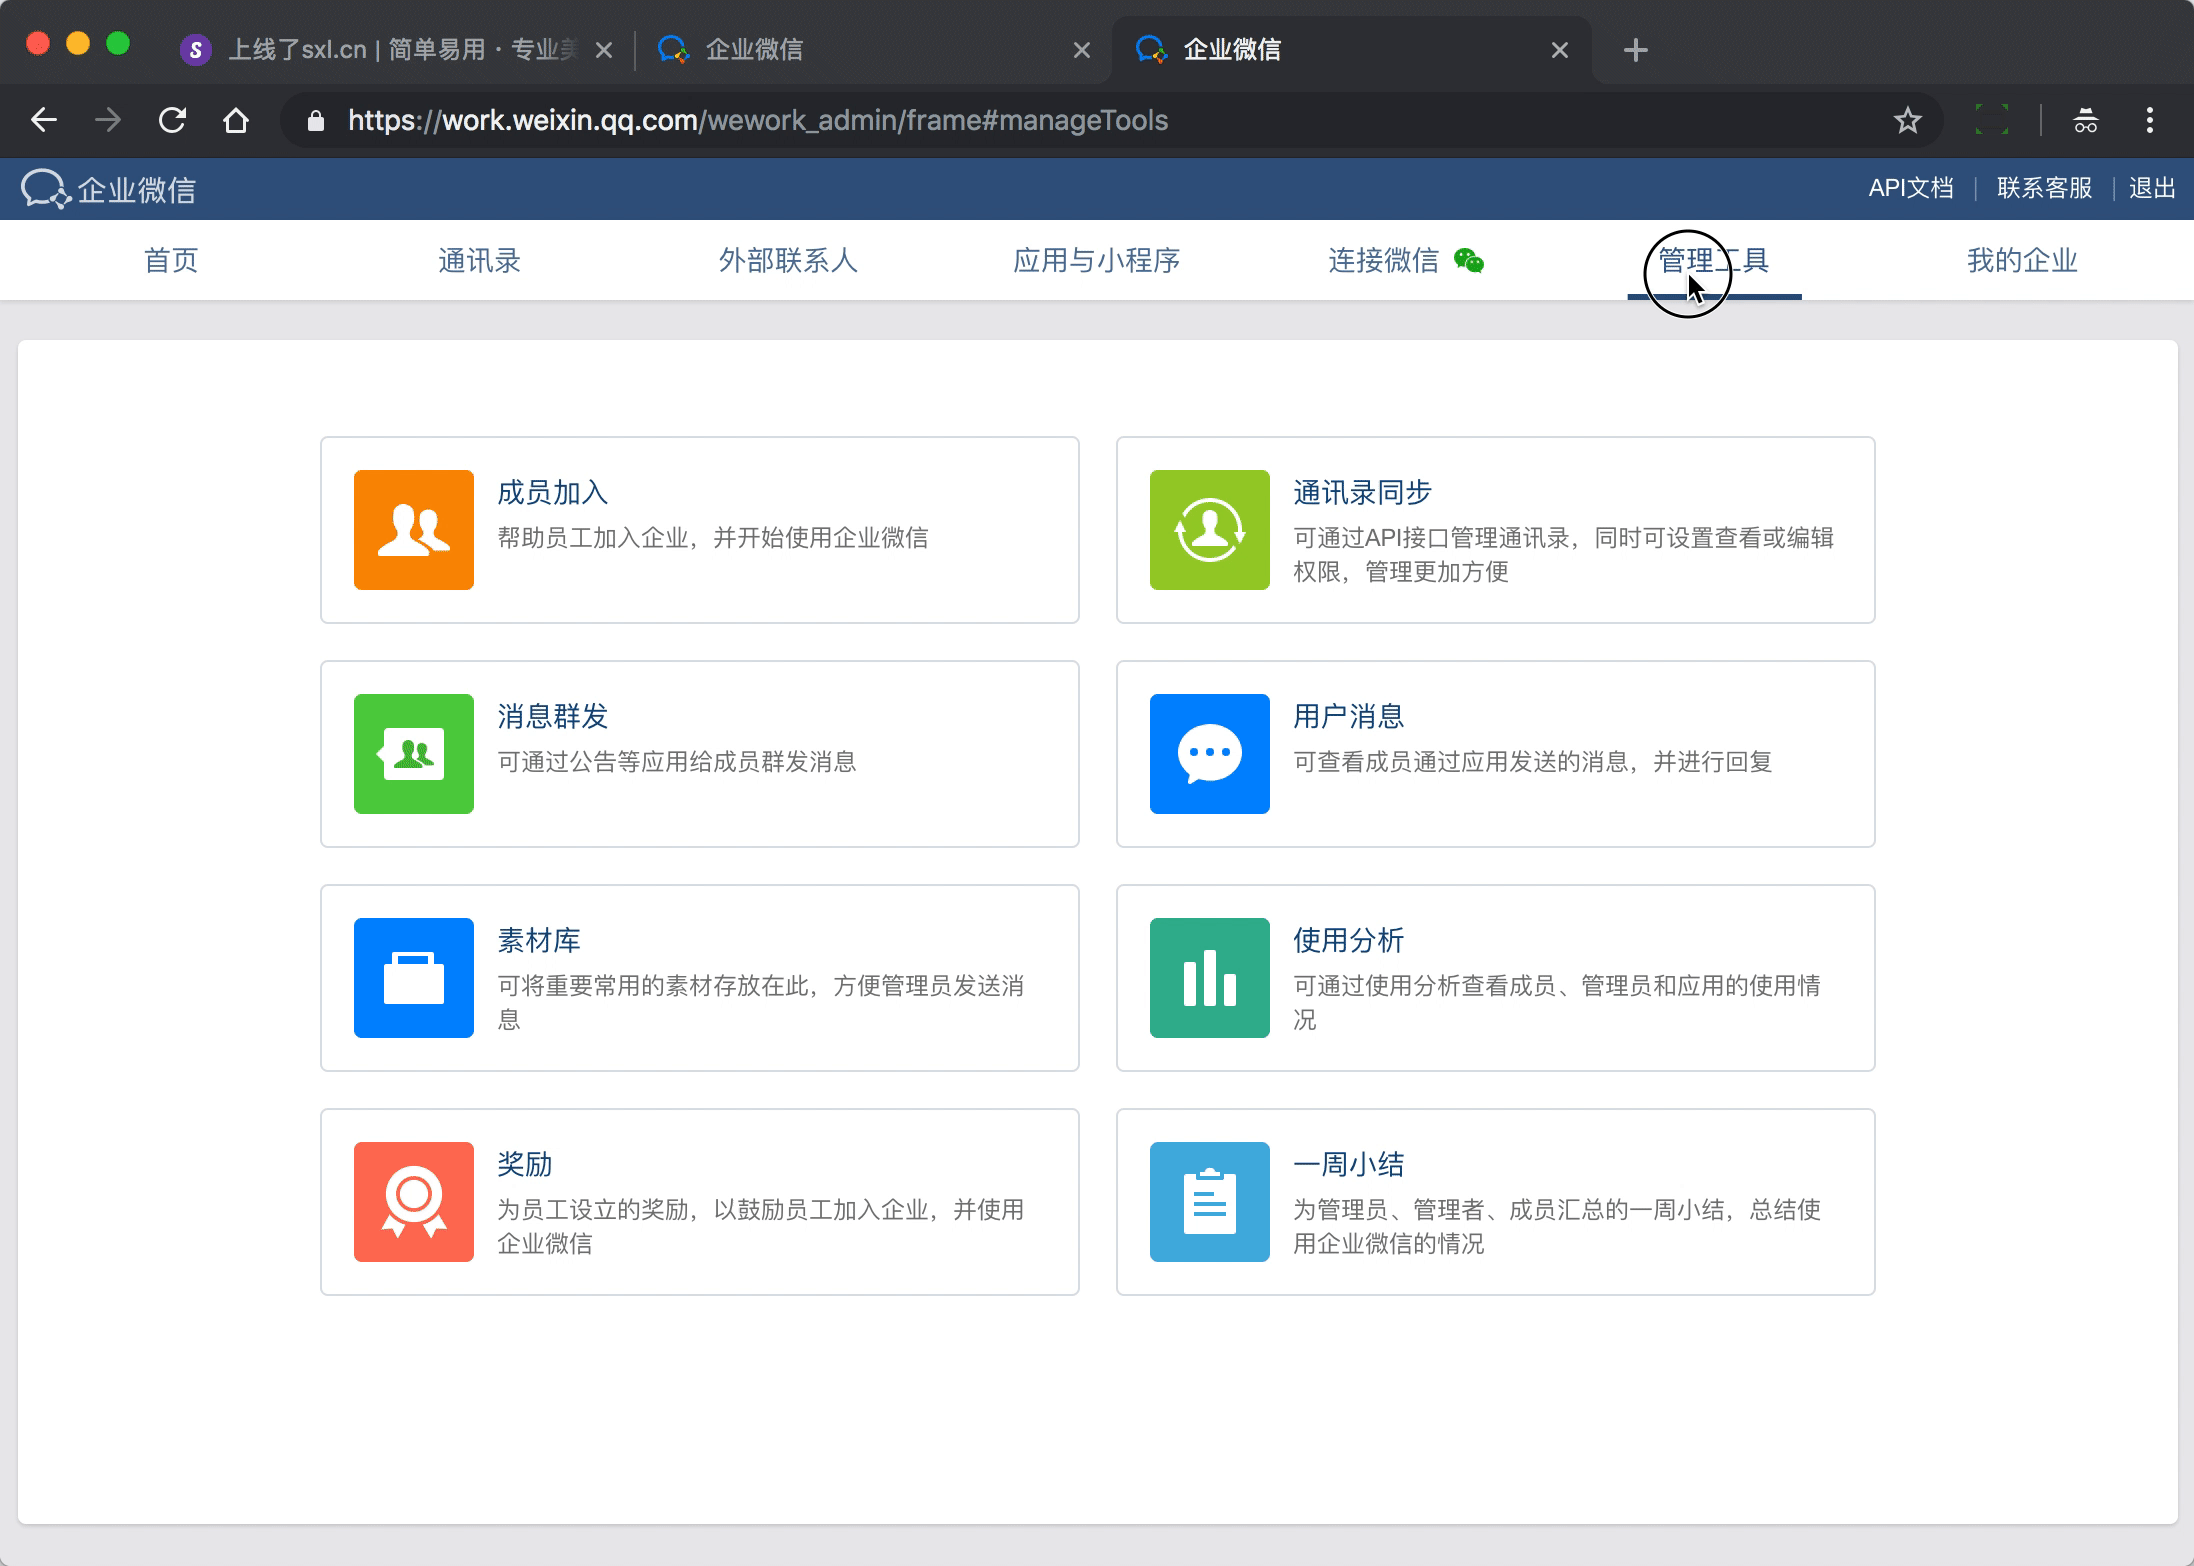Image resolution: width=2194 pixels, height=1566 pixels.
Task: Click description 帮助员工加入企业，并开始使用企业微信
Action: 713,538
